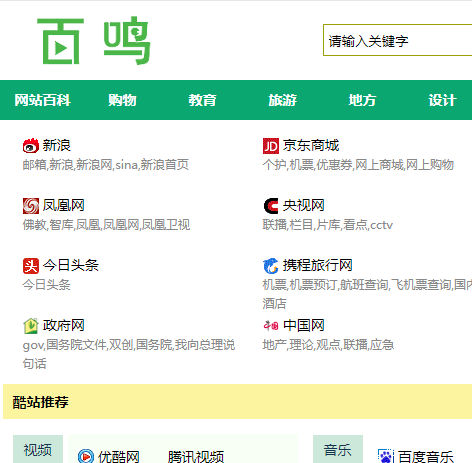Open the 新浪 link
Screen dimensions: 472x463
56,146
